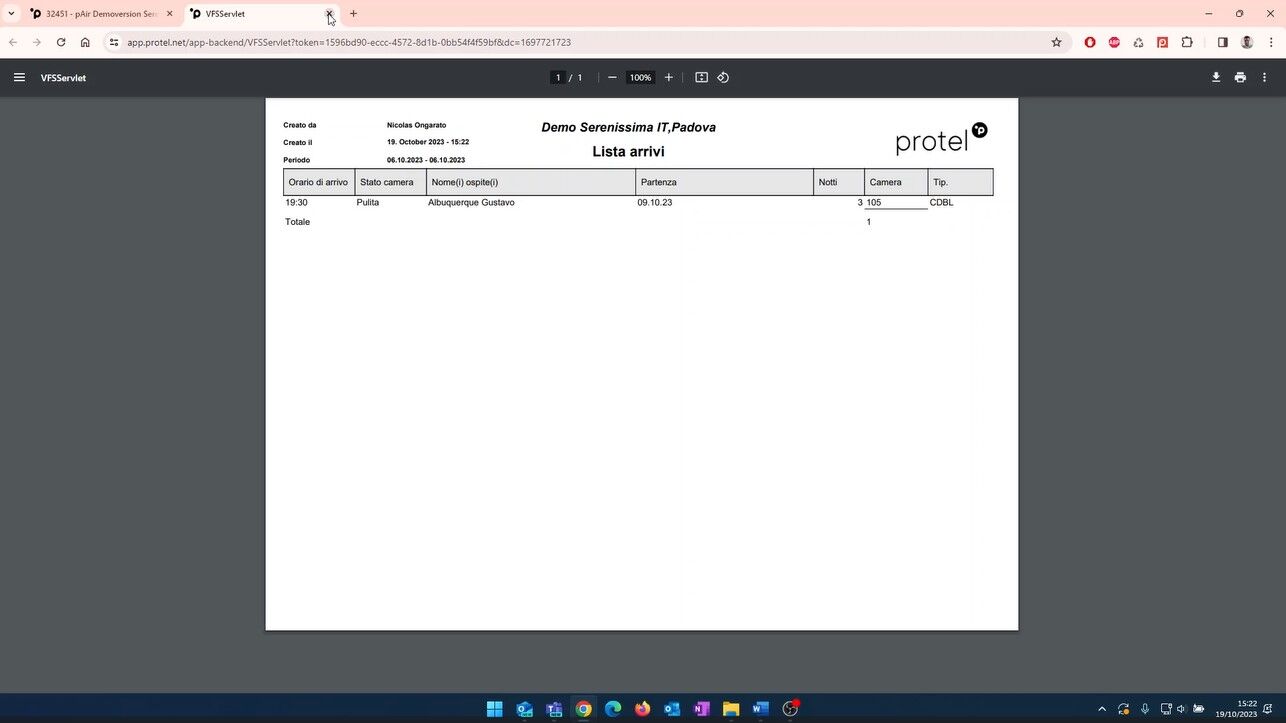Reload the current page
Screen dimensions: 1286x723
(x=61, y=42)
